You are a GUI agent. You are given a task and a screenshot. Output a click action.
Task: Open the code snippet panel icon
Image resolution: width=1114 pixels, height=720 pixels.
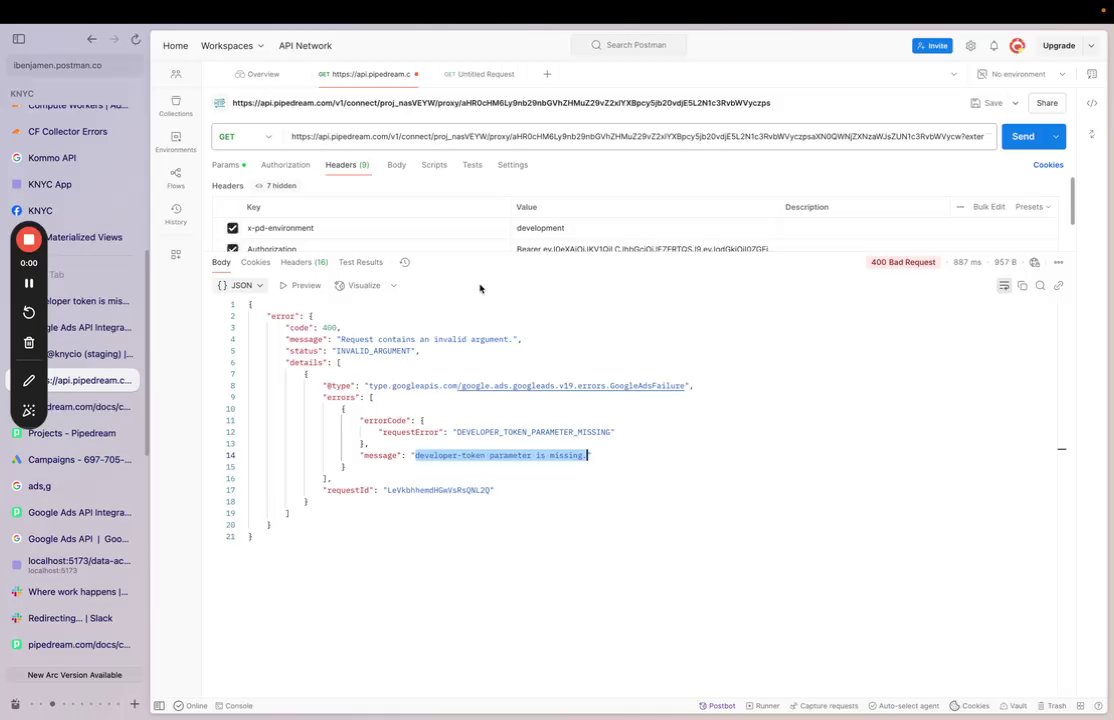(x=1092, y=103)
